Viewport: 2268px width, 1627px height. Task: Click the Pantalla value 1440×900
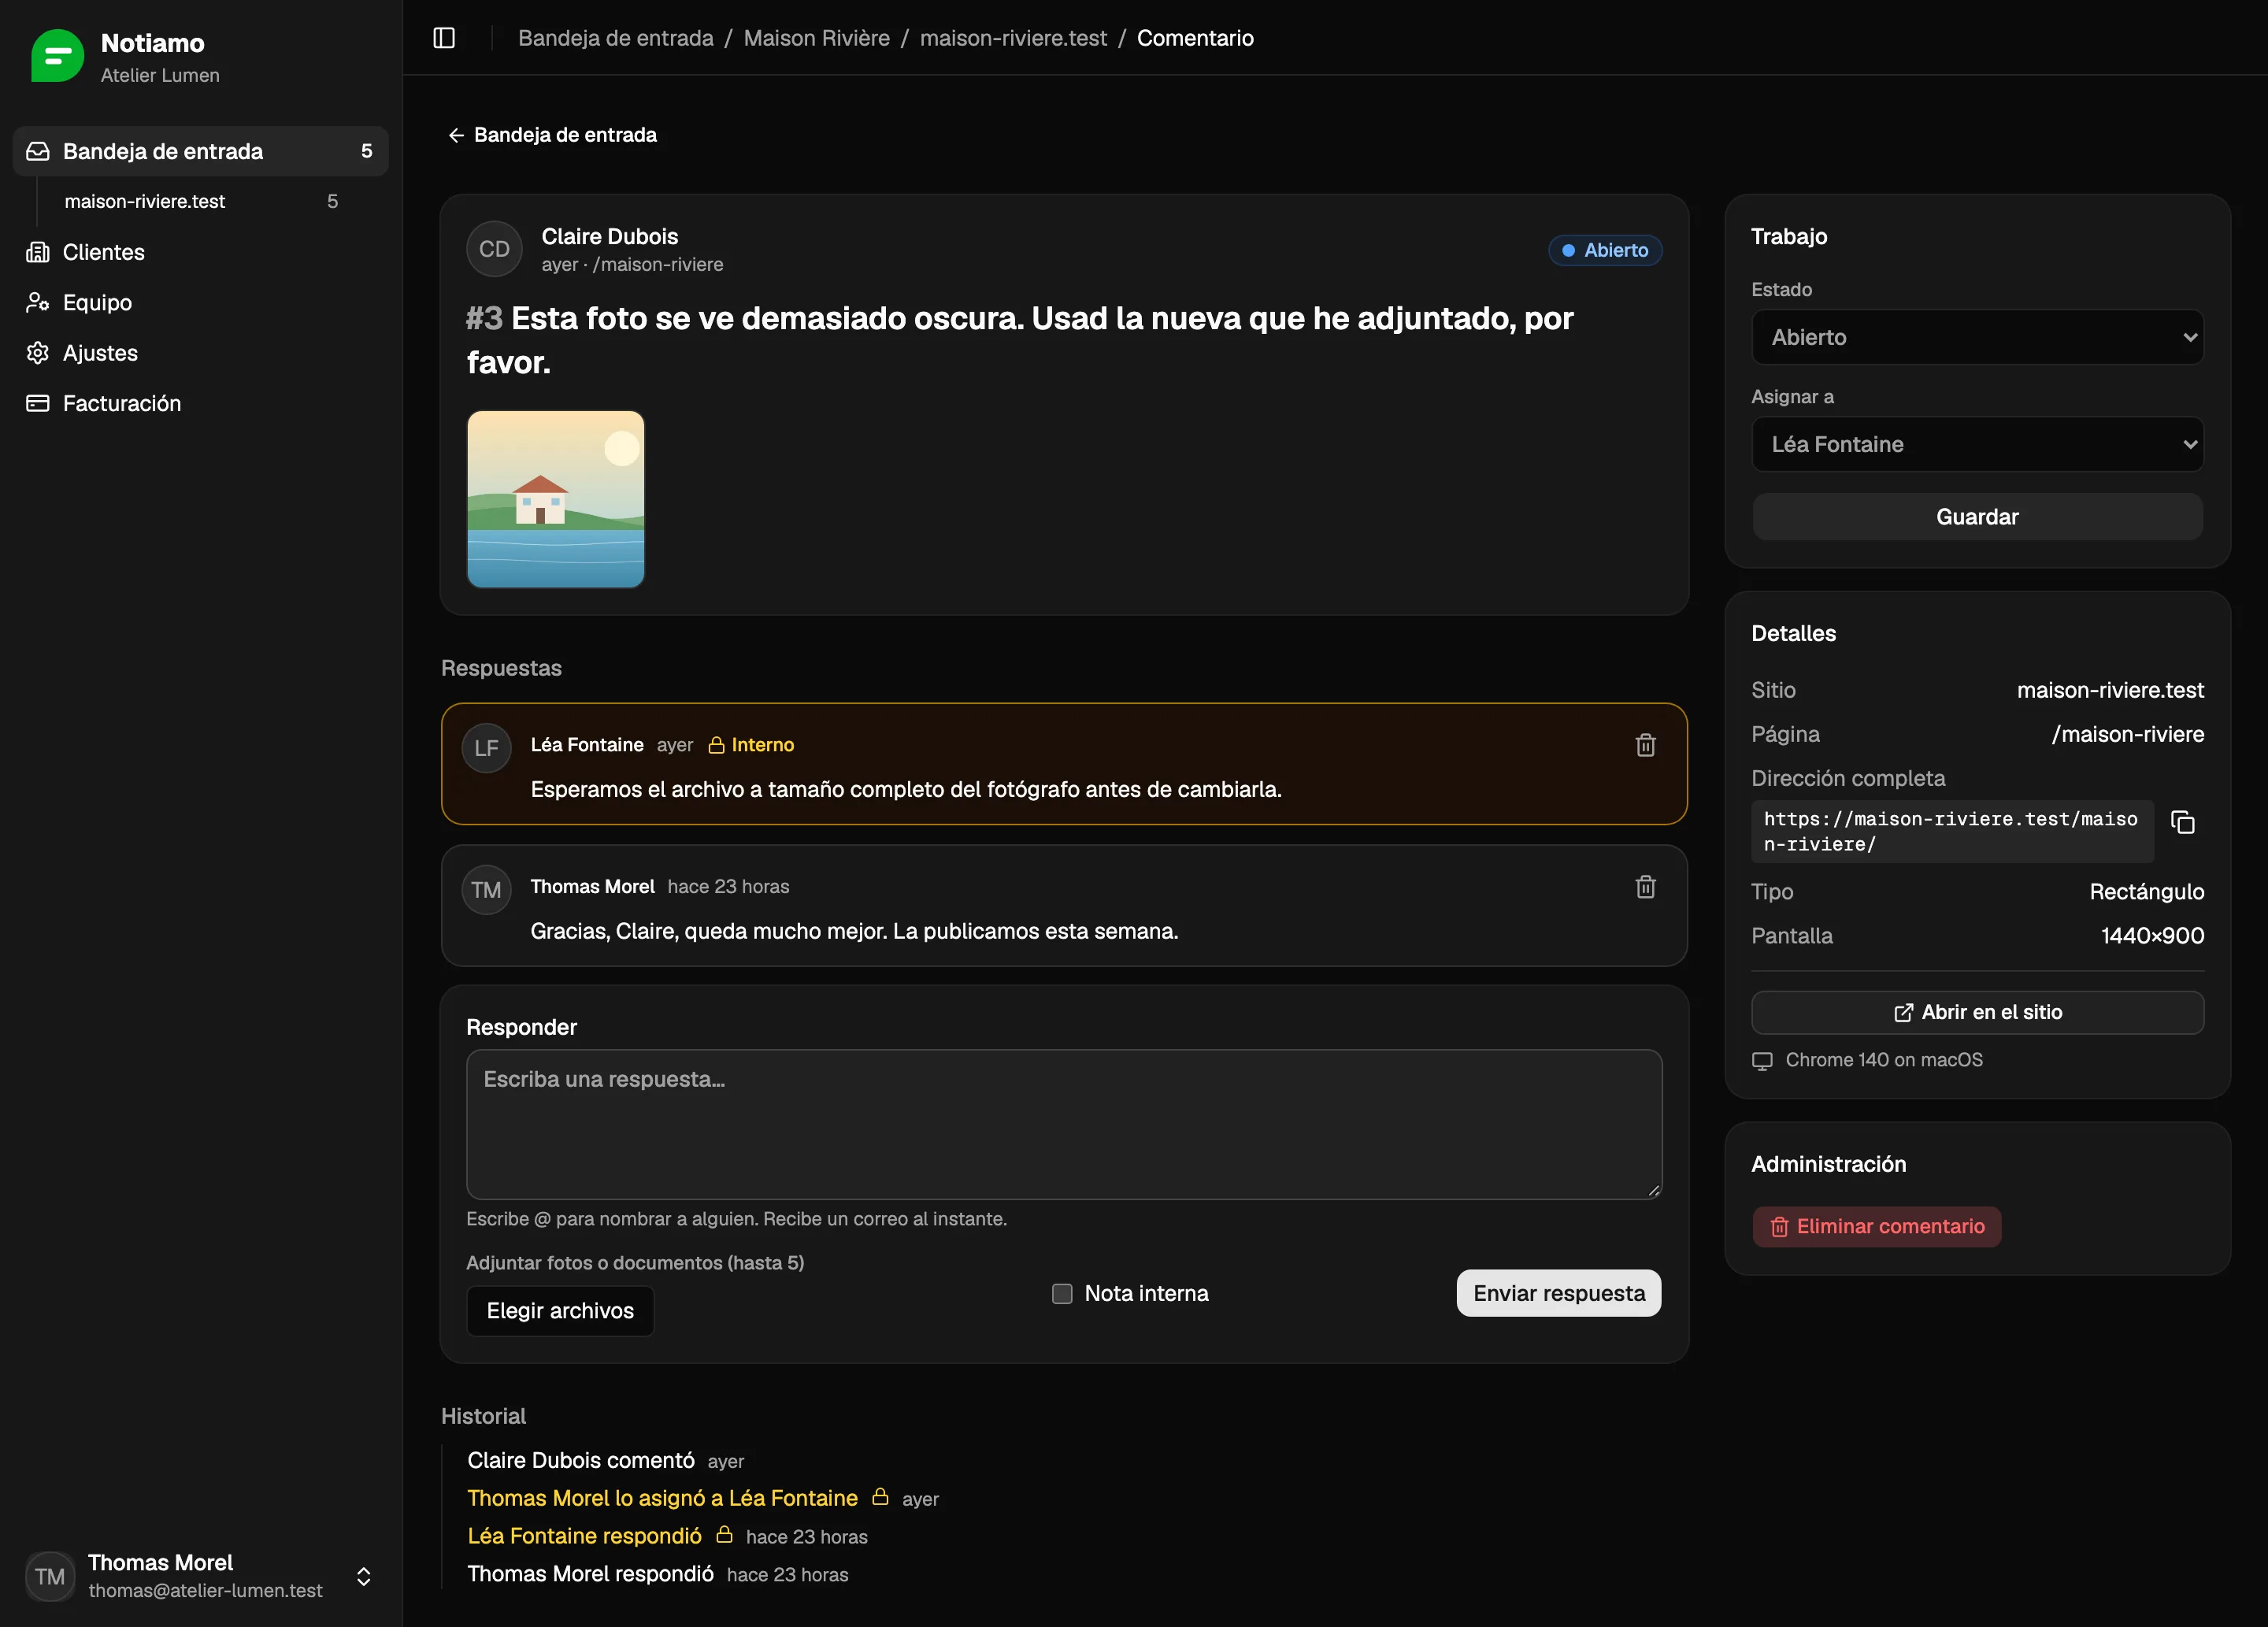(2152, 936)
